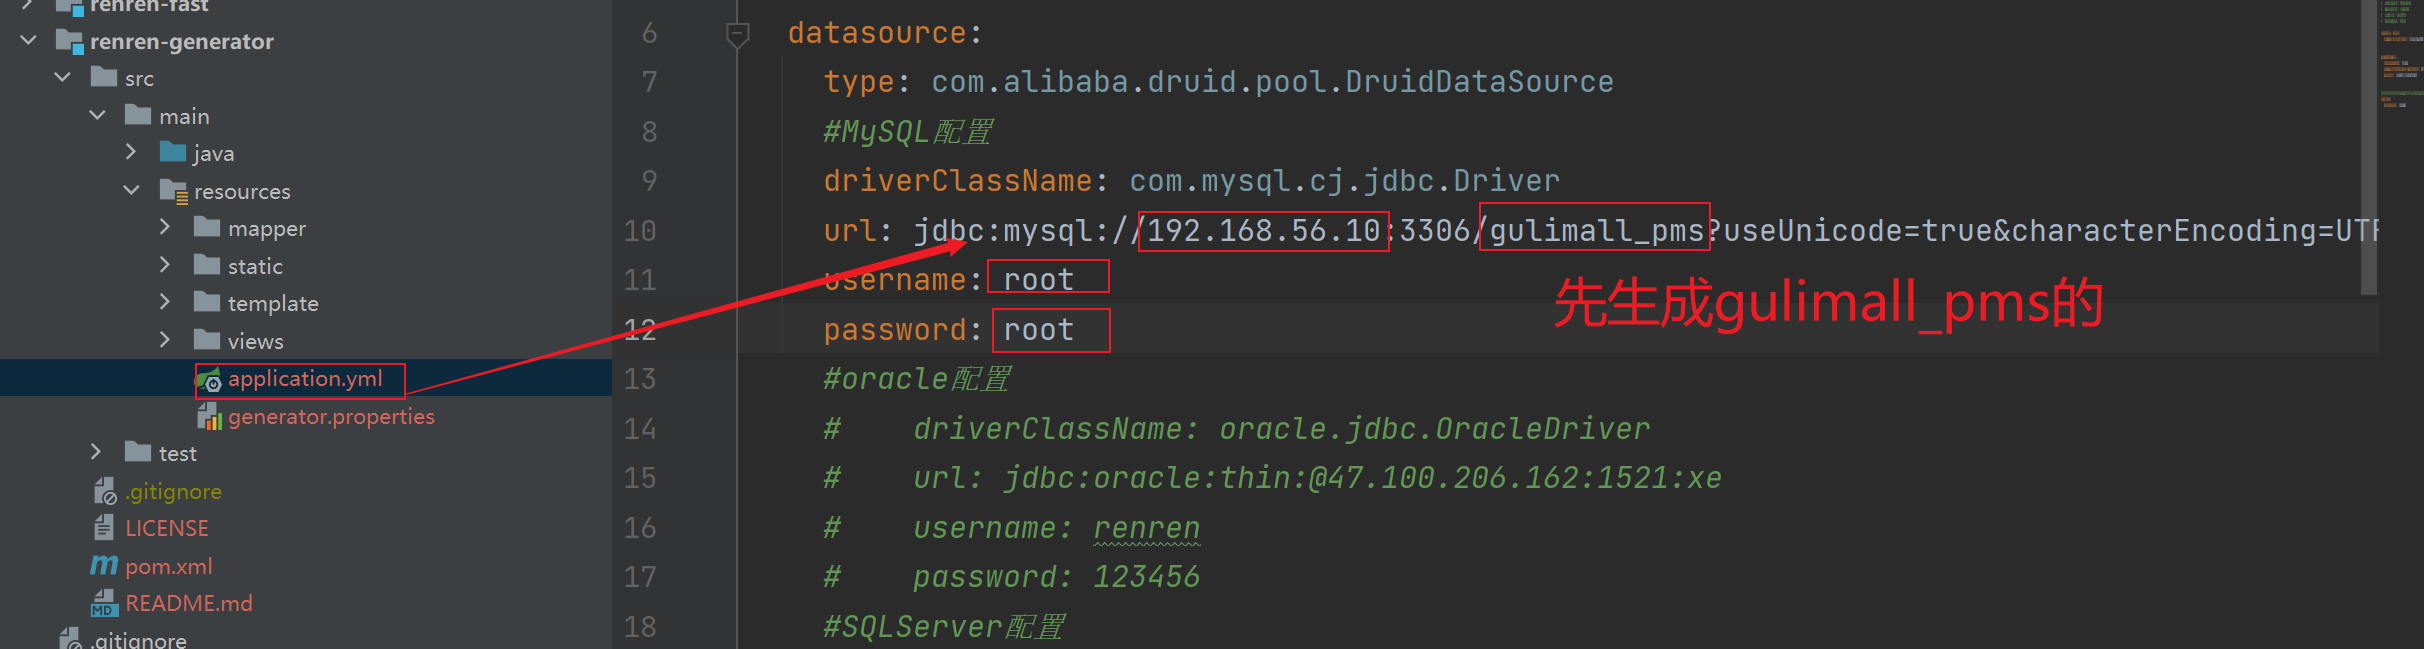Expand the java folder chevron
Image resolution: width=2424 pixels, height=649 pixels.
(131, 152)
